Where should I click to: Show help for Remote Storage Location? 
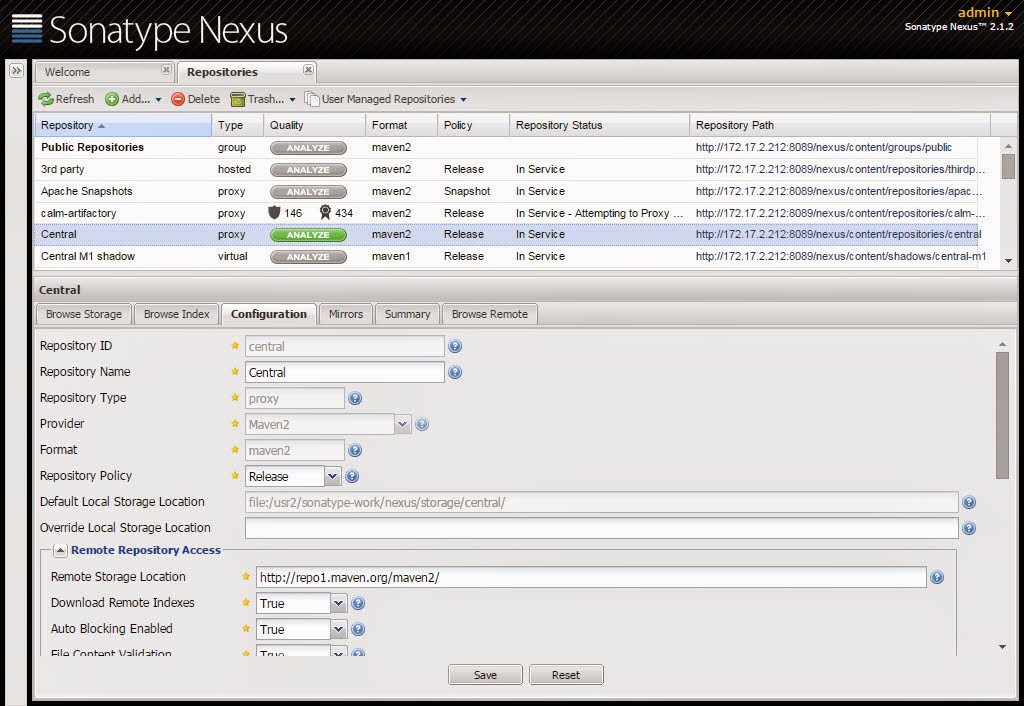(x=937, y=577)
